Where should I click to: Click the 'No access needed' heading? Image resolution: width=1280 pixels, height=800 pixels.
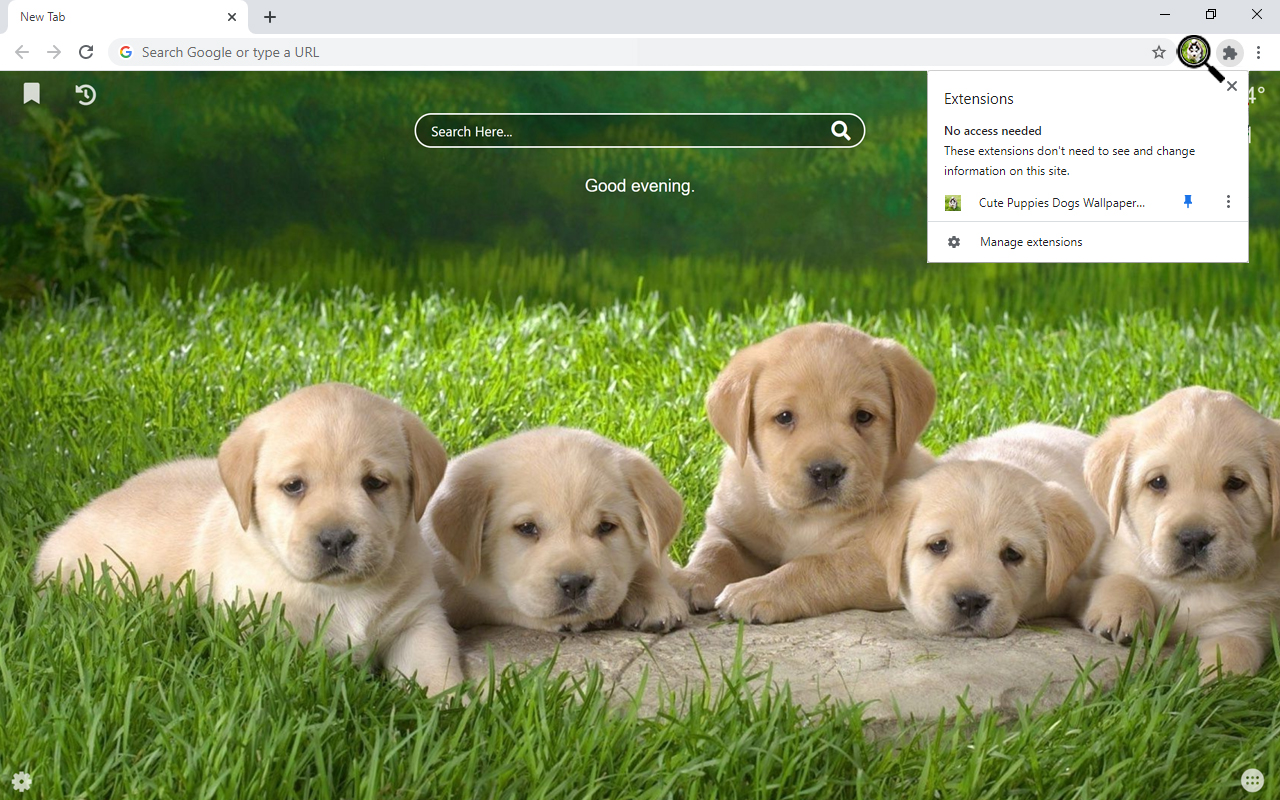coord(993,131)
